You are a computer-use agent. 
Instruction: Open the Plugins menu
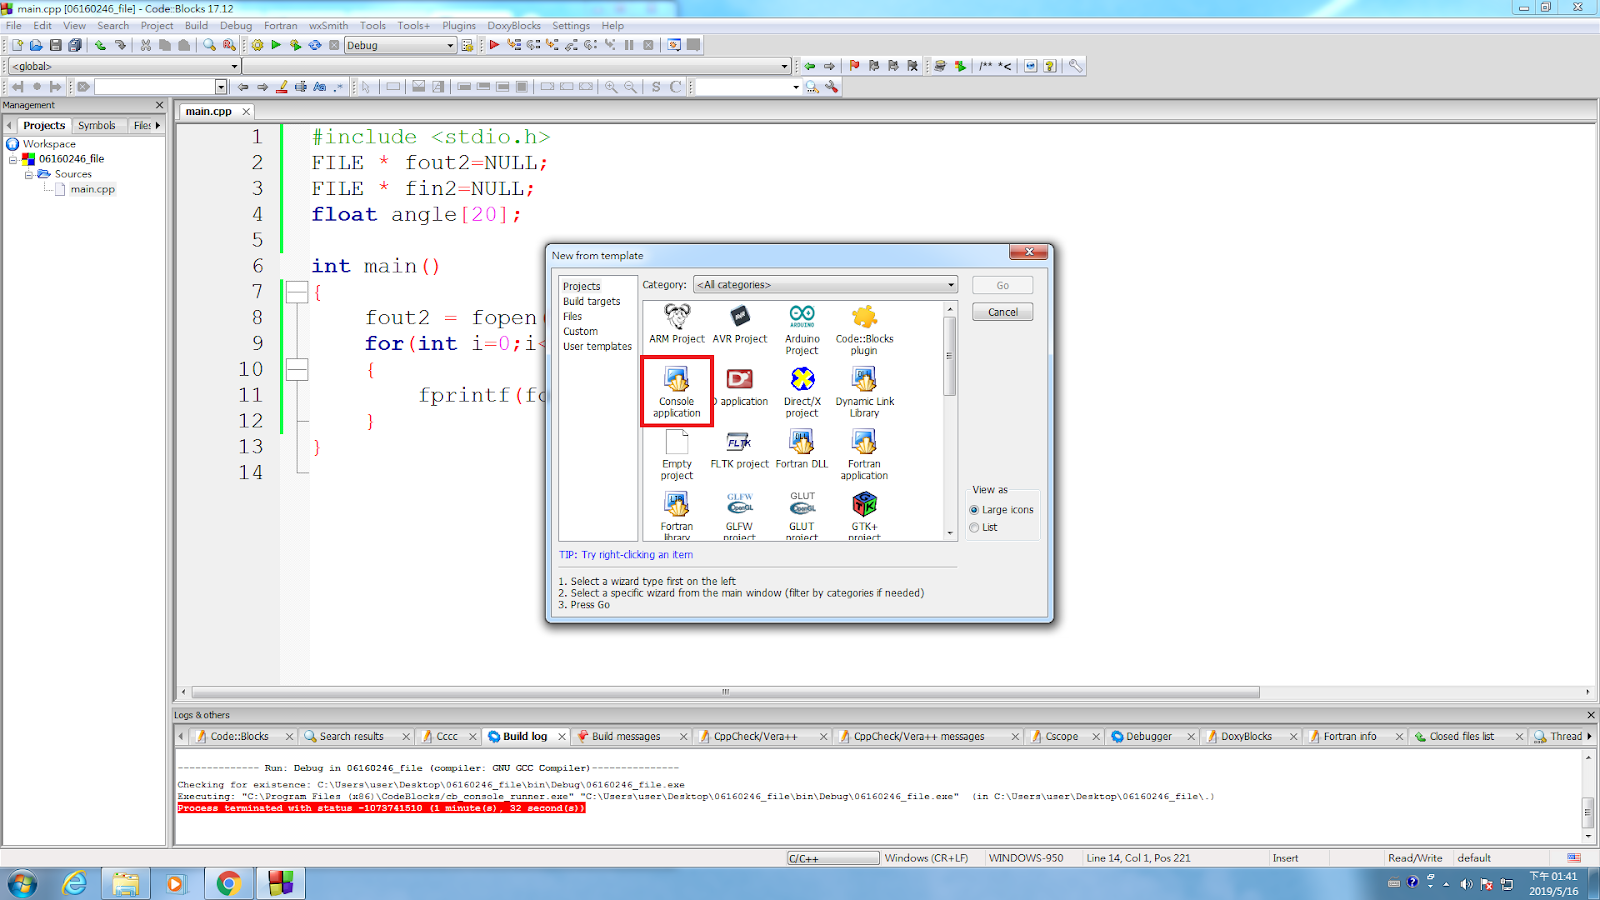pyautogui.click(x=459, y=26)
